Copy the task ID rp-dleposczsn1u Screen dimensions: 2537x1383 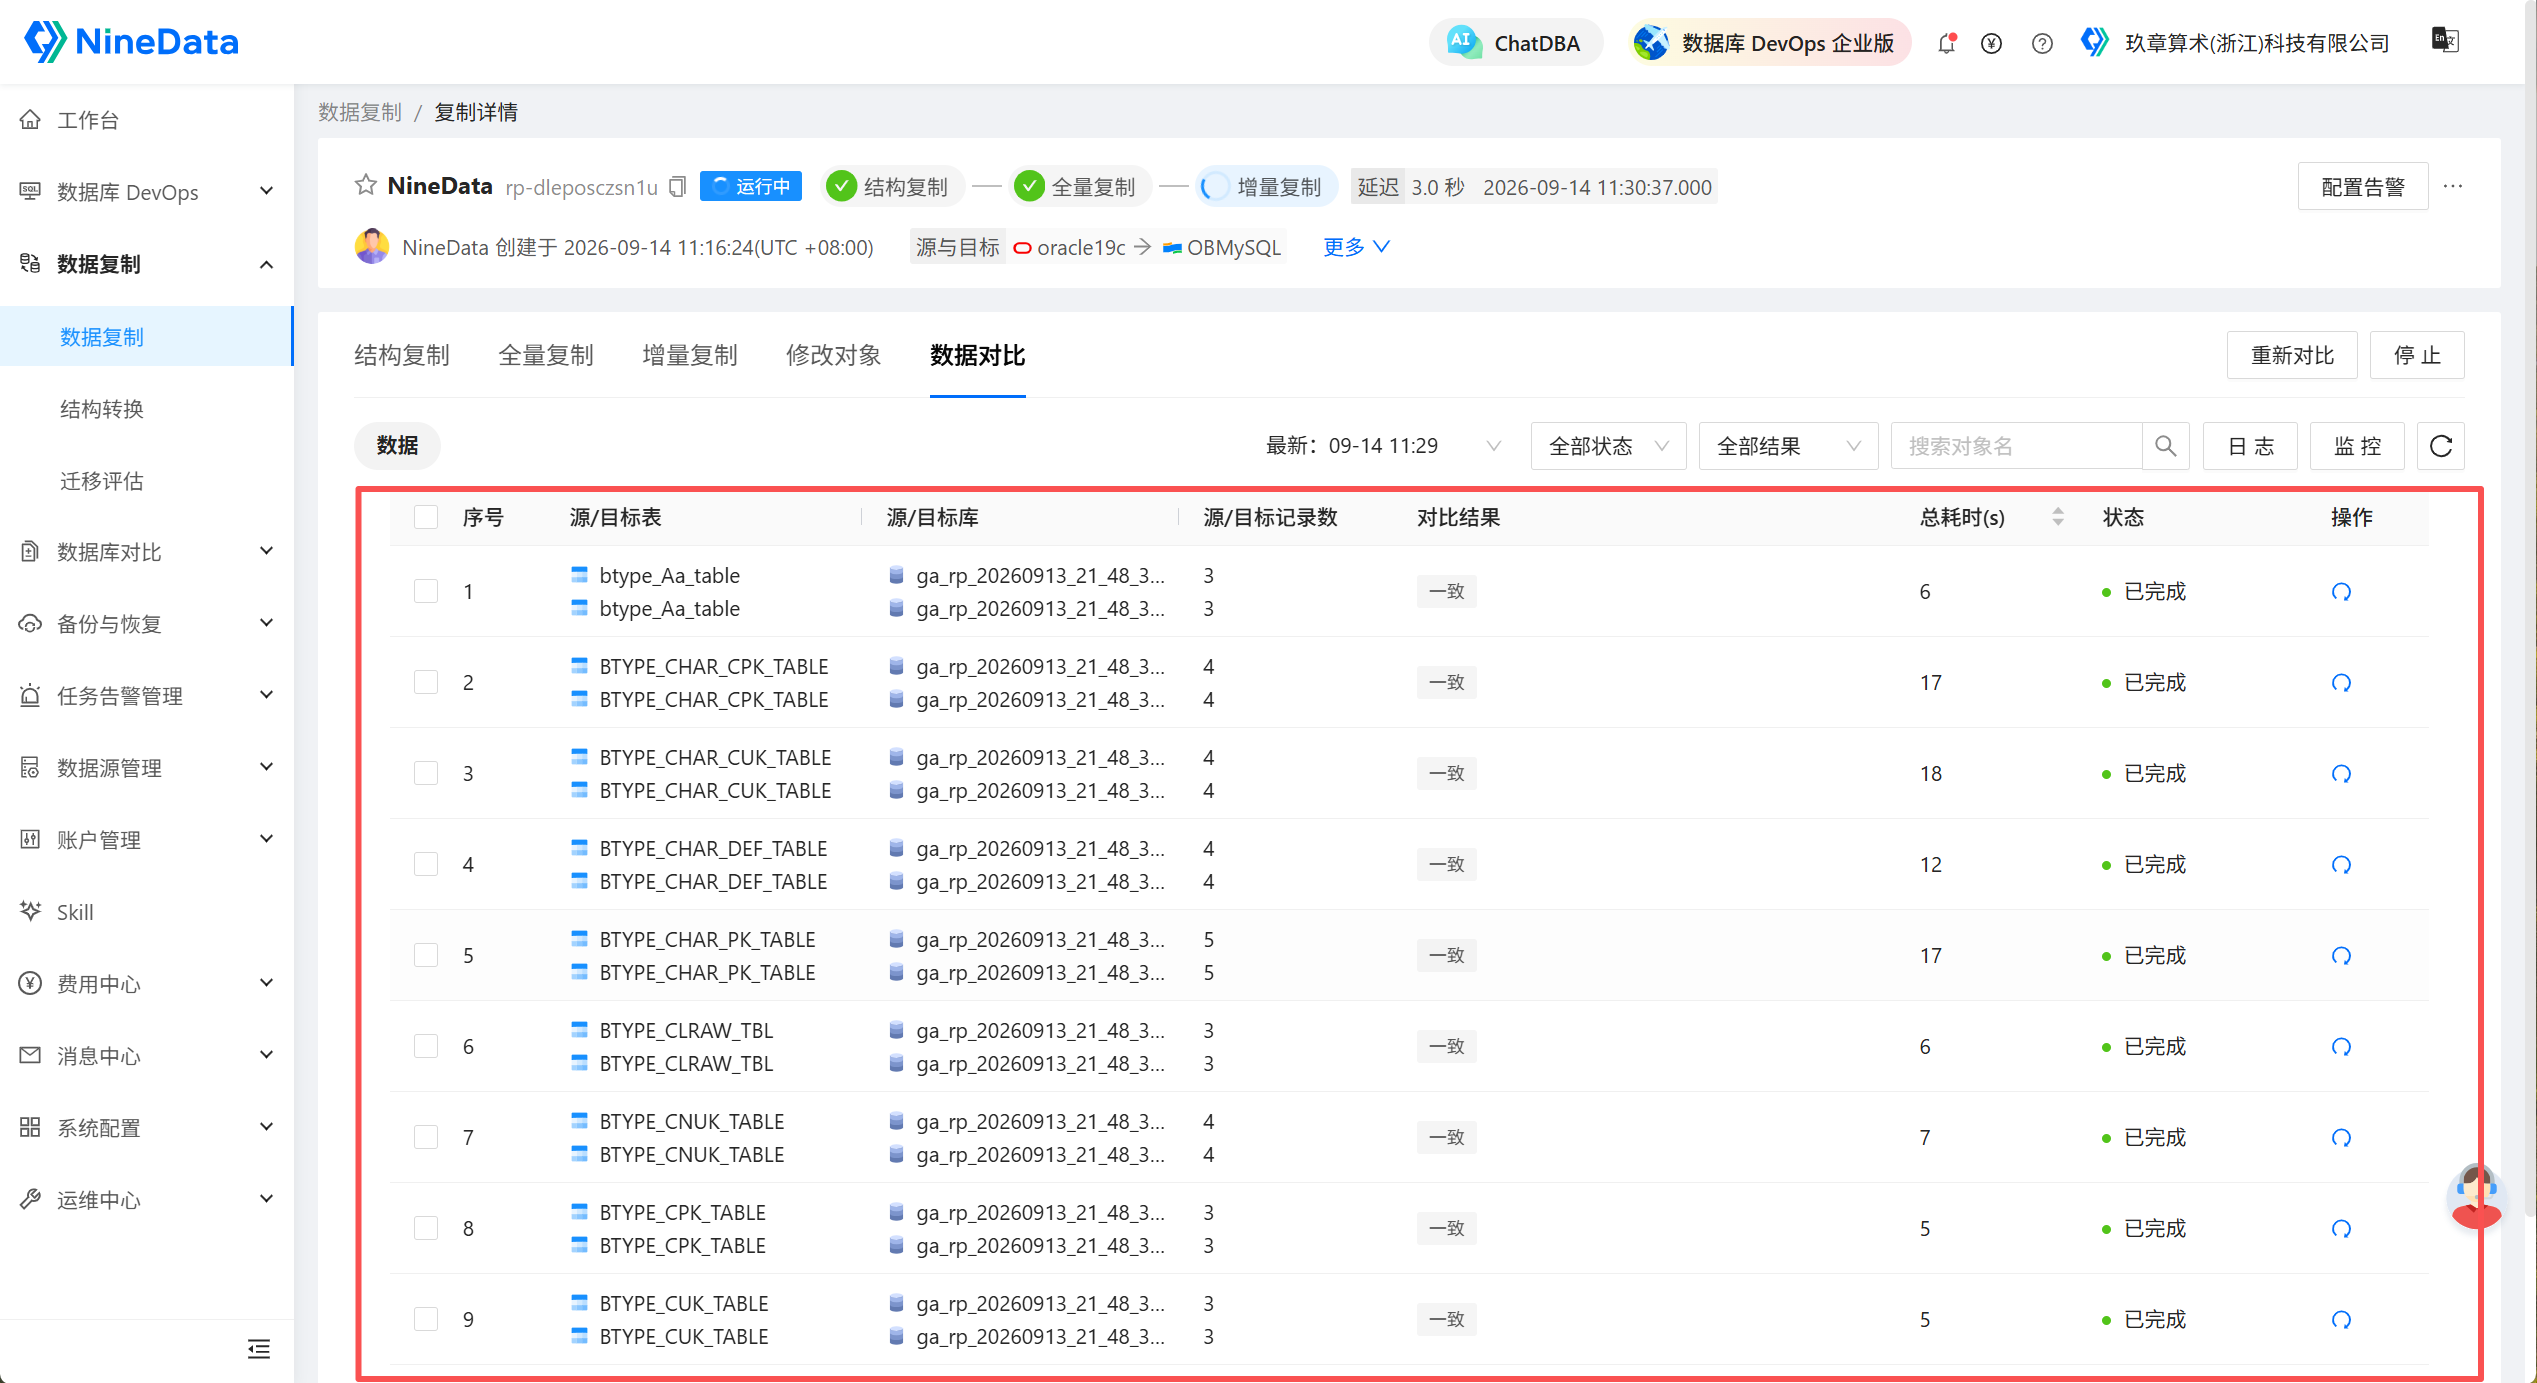tap(678, 187)
